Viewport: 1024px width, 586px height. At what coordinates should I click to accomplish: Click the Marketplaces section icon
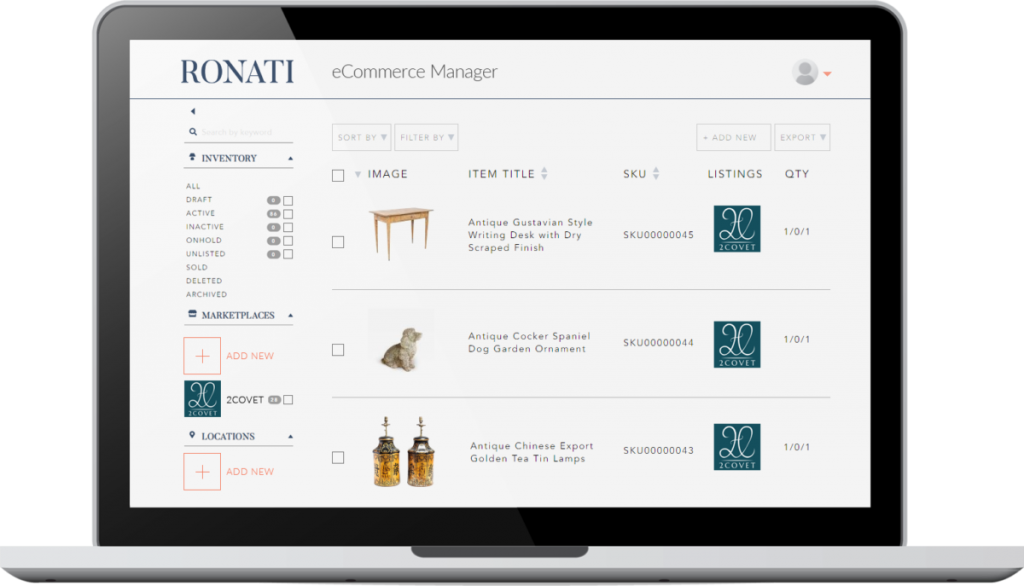tap(191, 314)
